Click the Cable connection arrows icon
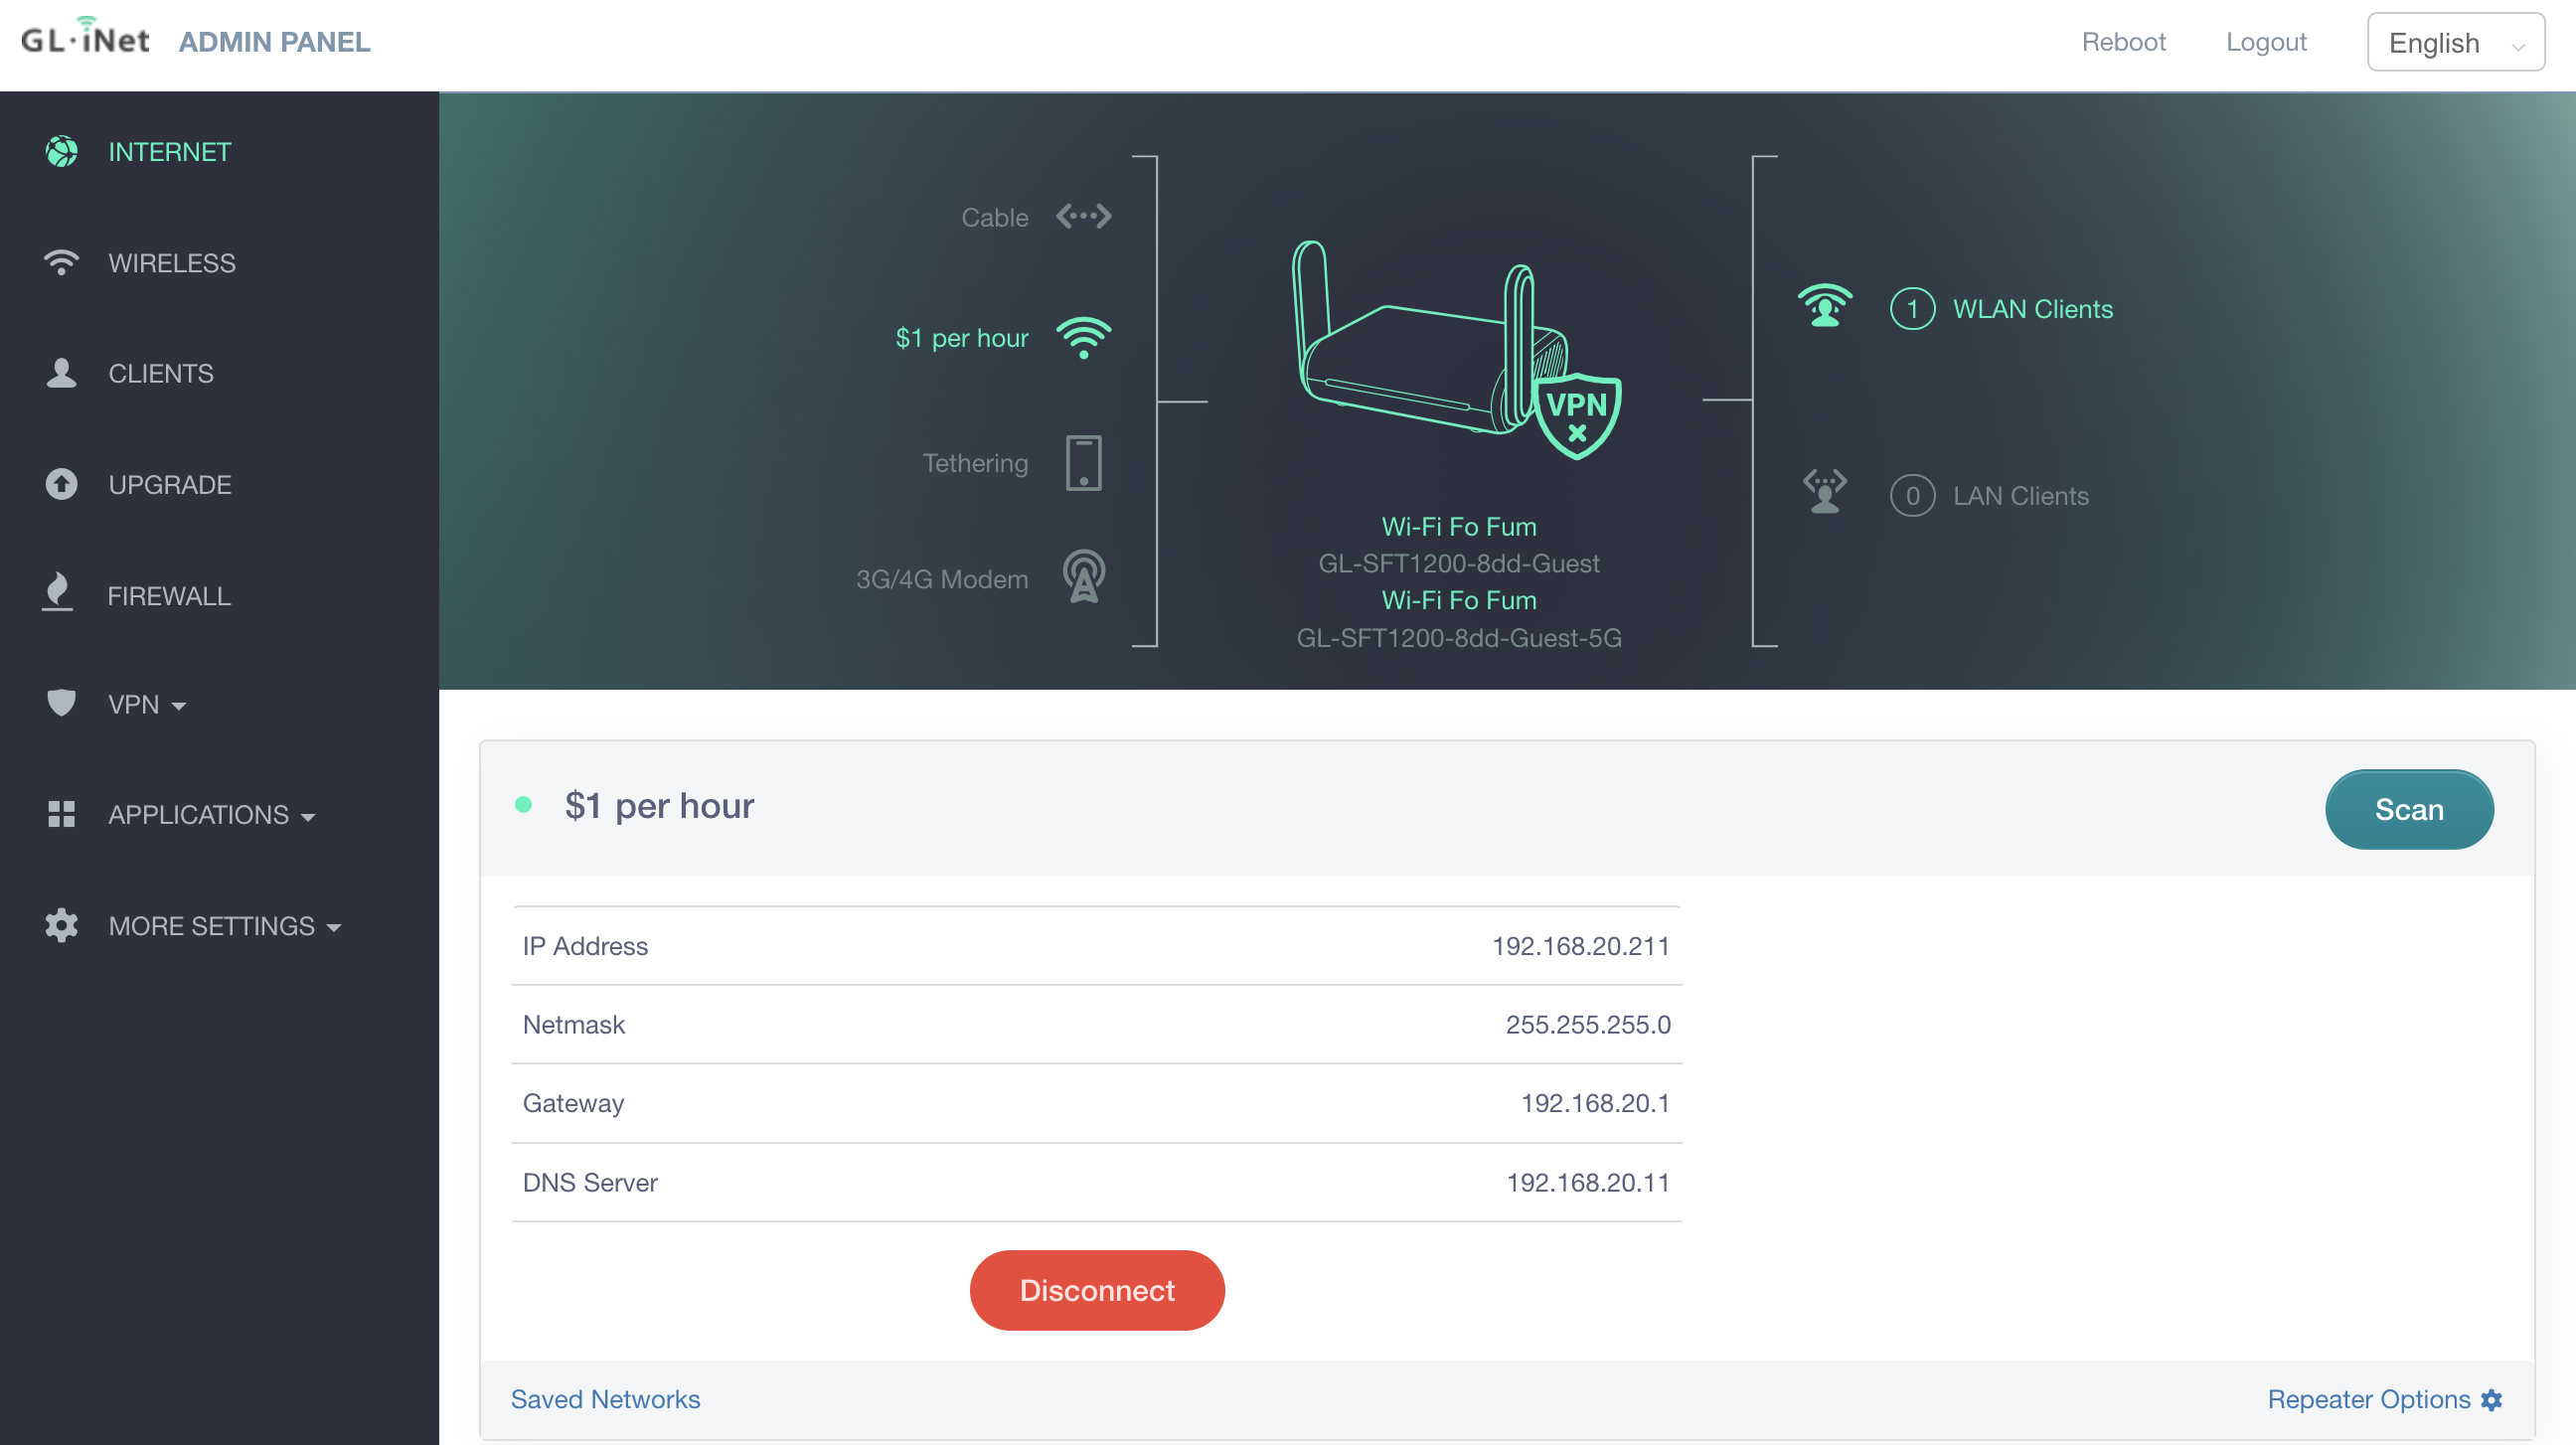The width and height of the screenshot is (2576, 1445). [x=1083, y=216]
